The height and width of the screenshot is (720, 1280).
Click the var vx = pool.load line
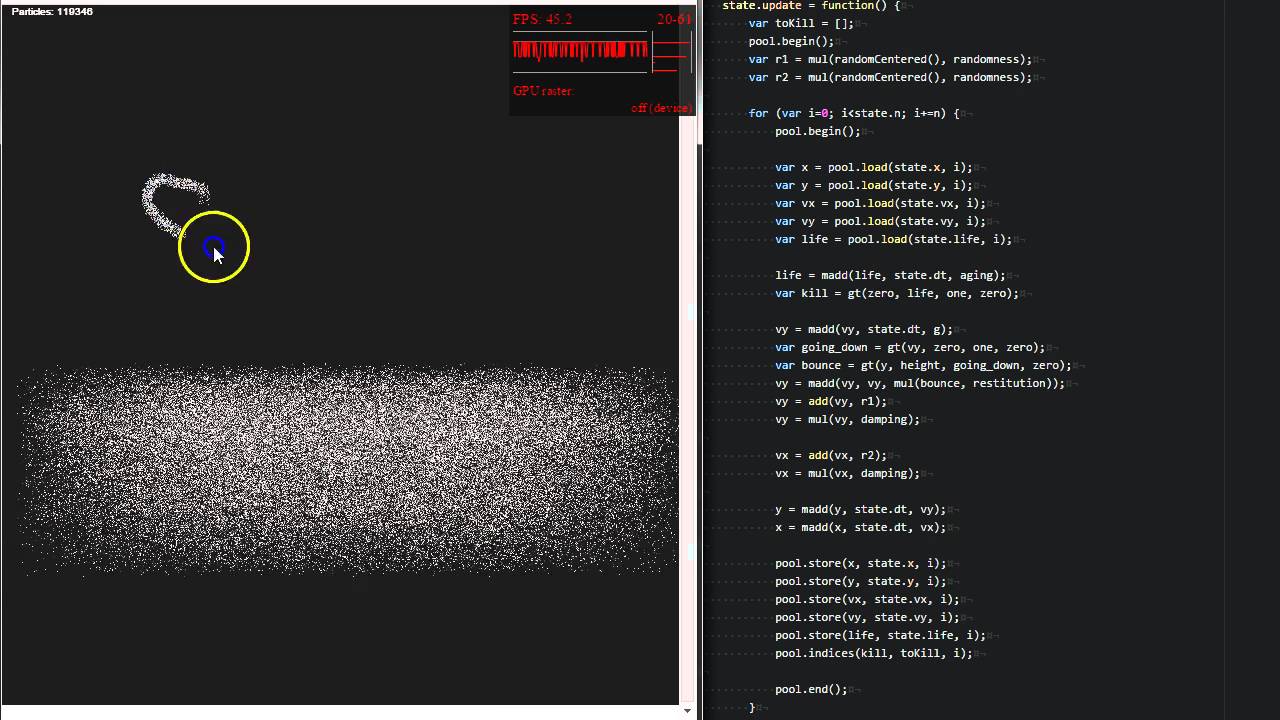pyautogui.click(x=880, y=203)
